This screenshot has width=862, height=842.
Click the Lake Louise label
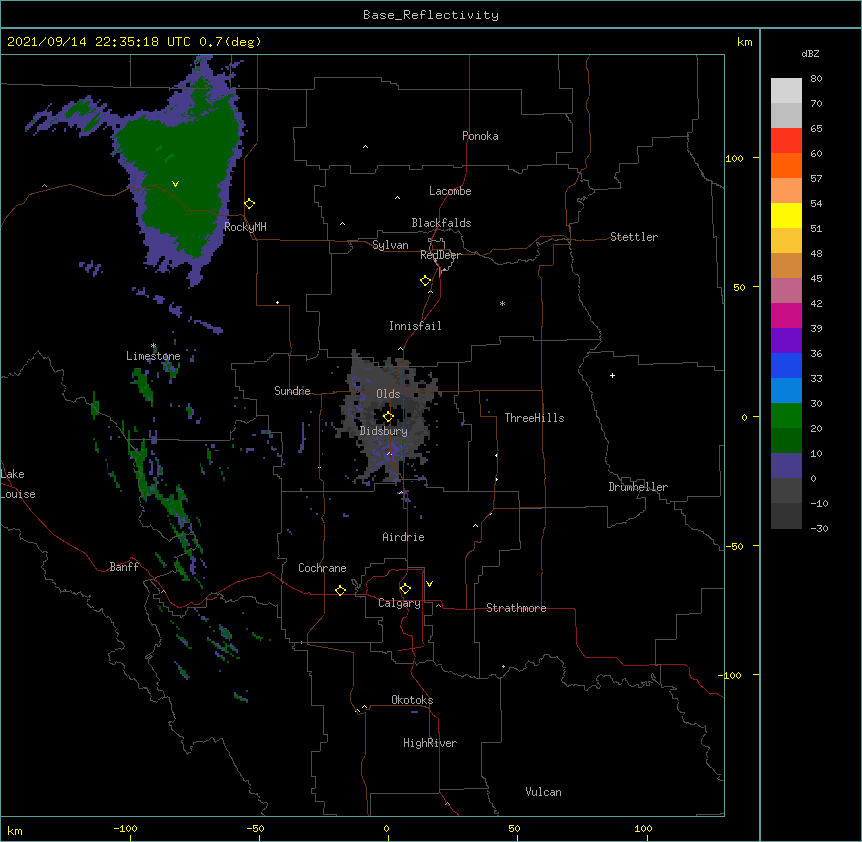coord(18,484)
